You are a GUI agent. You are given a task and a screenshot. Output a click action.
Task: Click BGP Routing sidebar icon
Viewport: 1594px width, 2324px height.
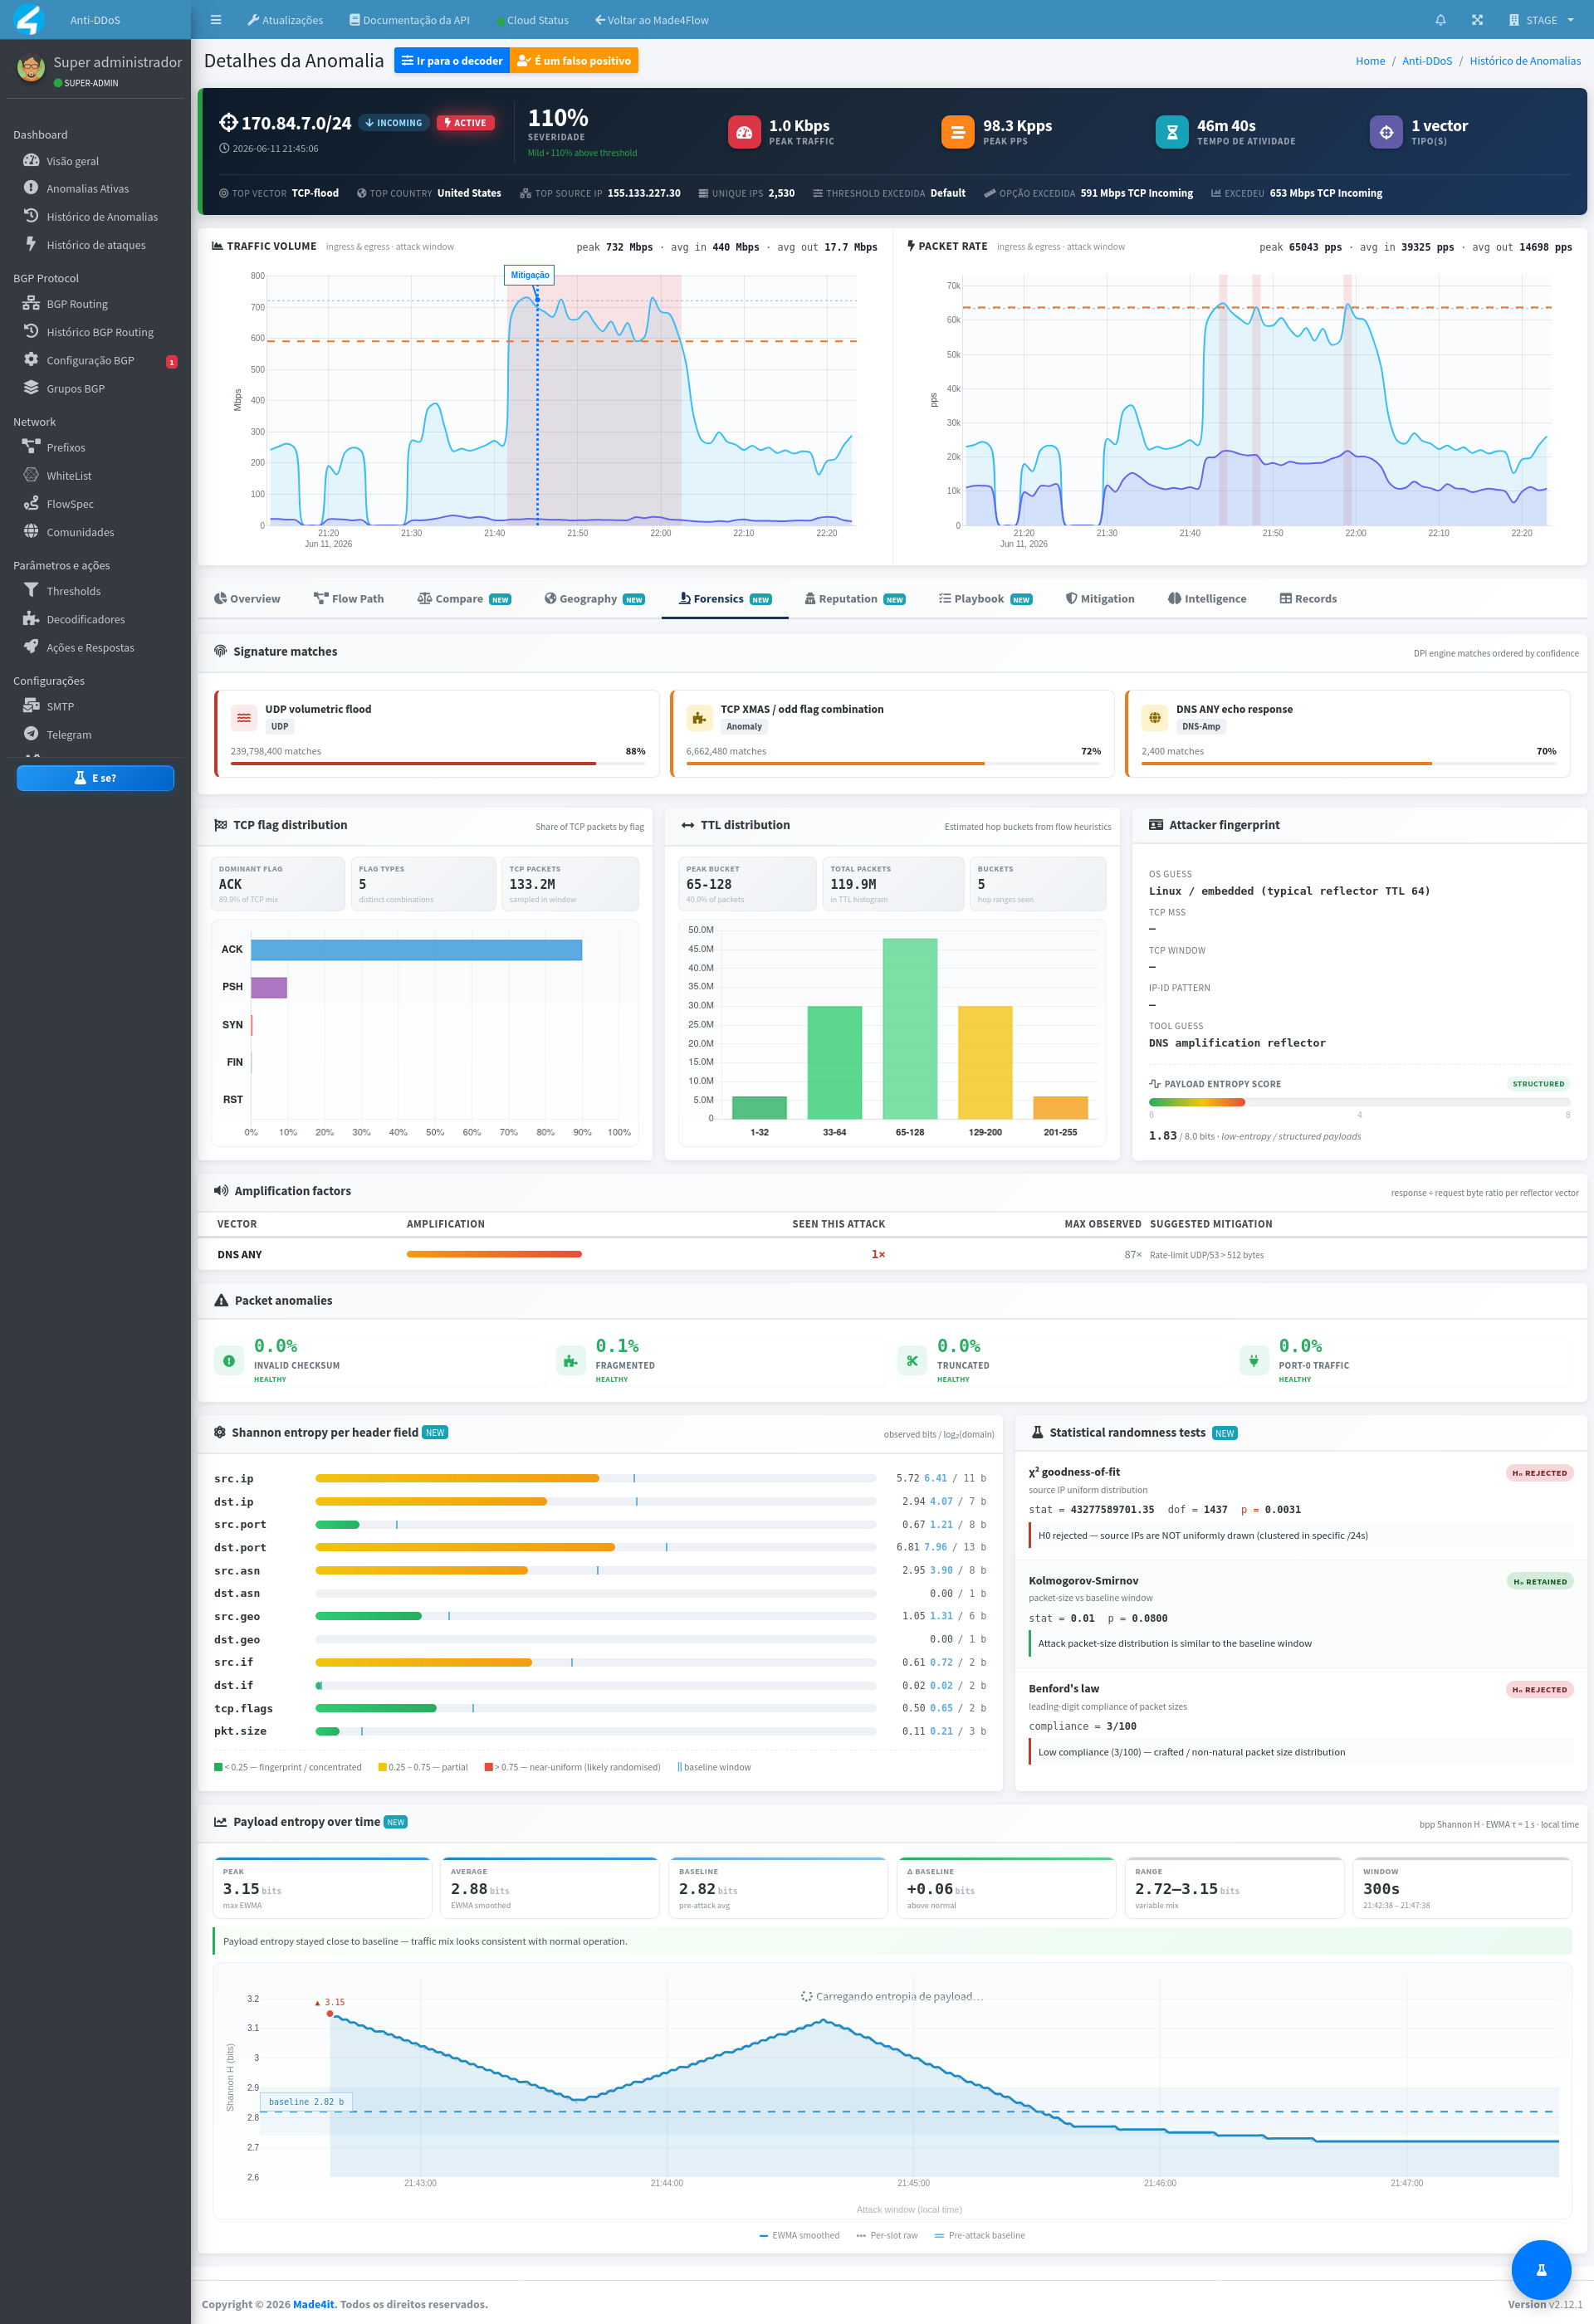point(31,303)
